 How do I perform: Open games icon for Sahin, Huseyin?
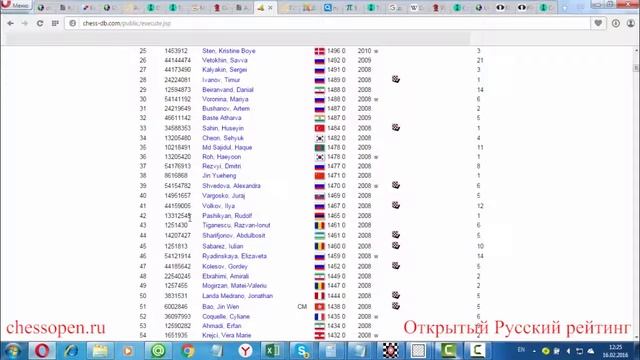coord(396,127)
